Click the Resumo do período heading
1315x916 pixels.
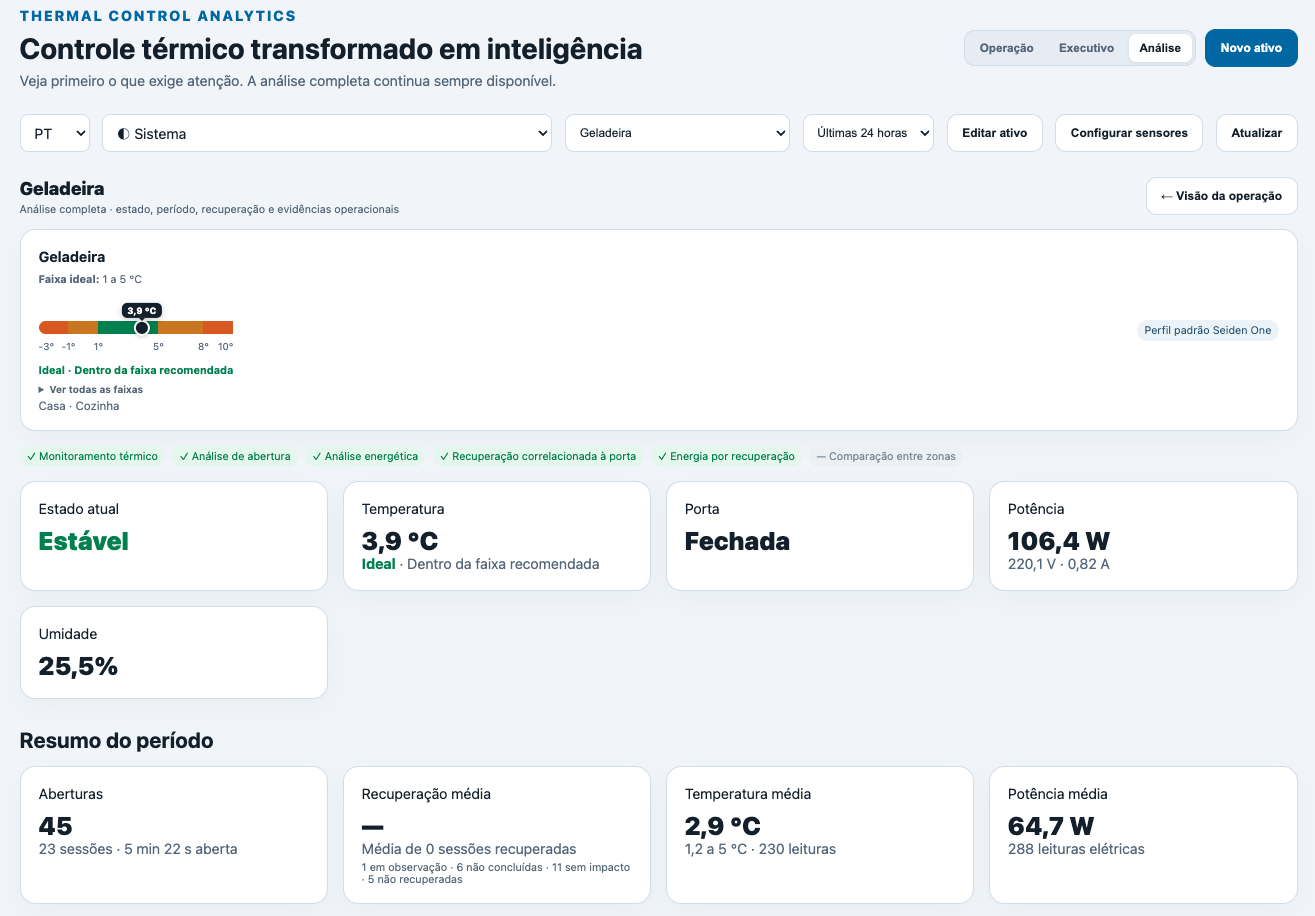pos(116,741)
